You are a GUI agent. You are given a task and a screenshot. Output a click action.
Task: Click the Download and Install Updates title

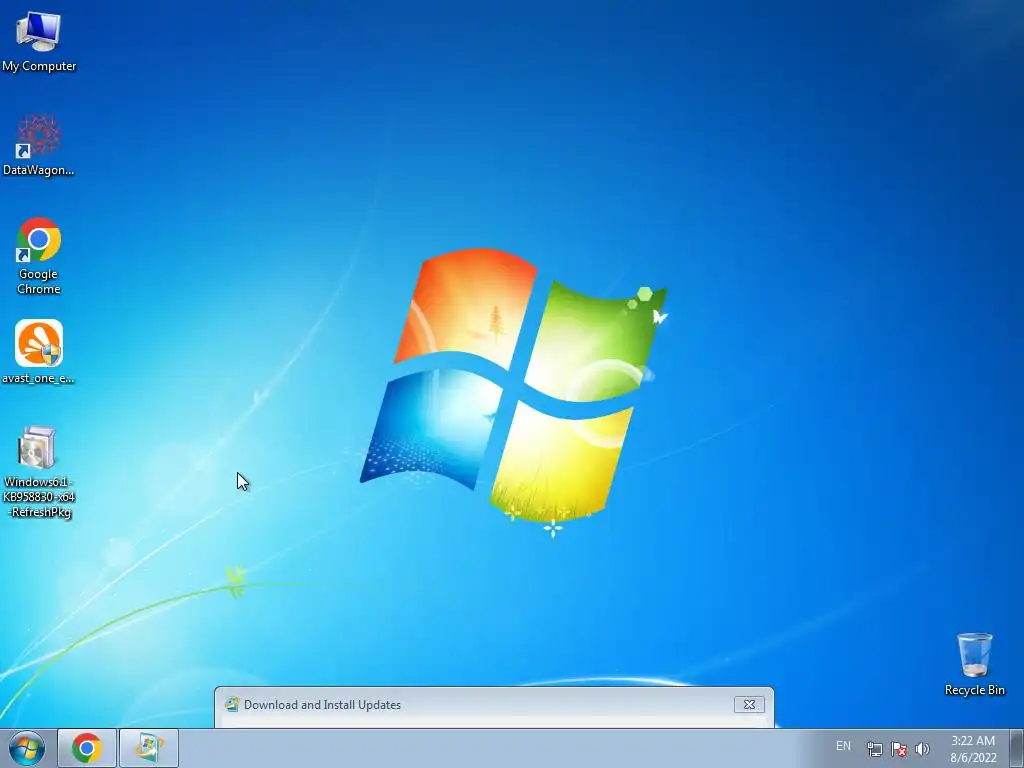[x=322, y=705]
